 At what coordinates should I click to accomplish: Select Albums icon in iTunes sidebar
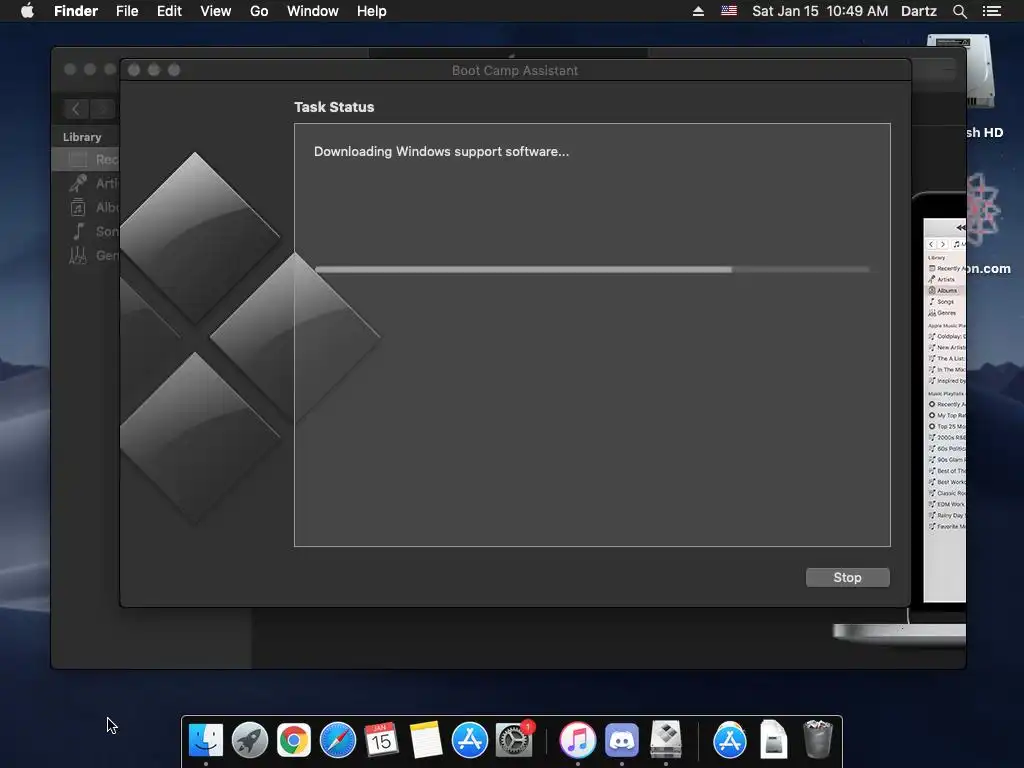click(x=78, y=208)
